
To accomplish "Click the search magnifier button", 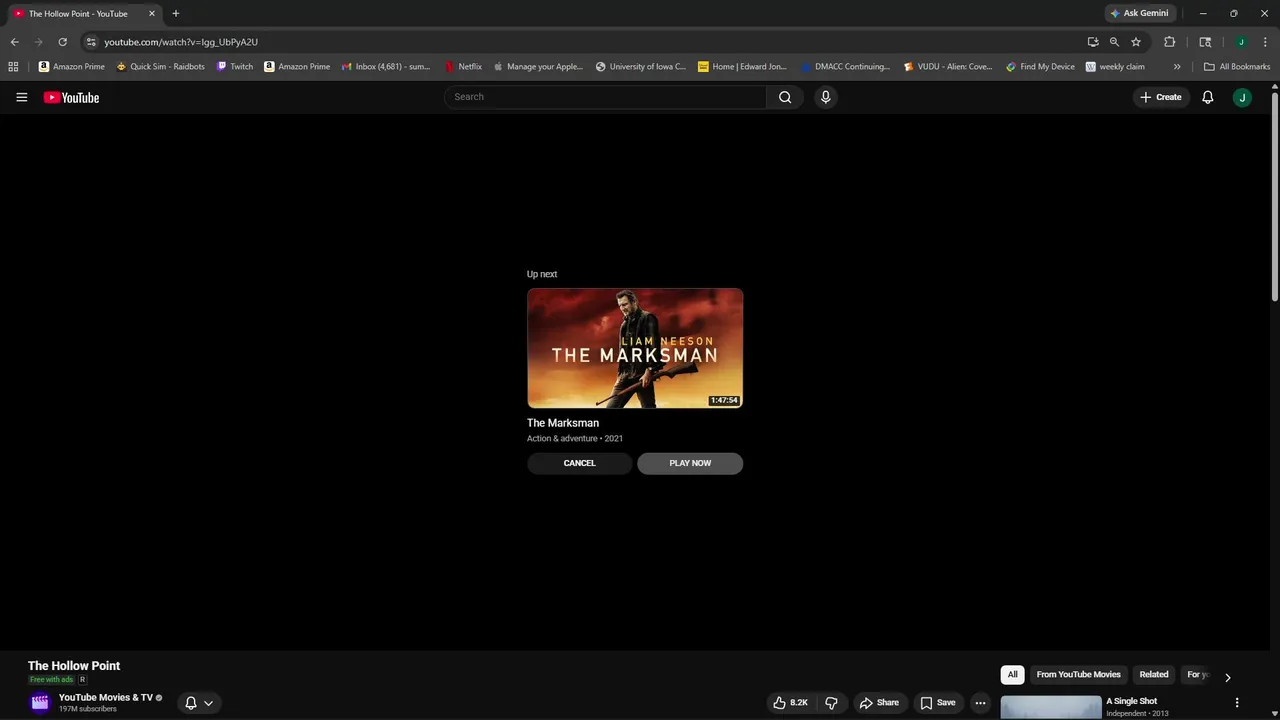I will [785, 97].
